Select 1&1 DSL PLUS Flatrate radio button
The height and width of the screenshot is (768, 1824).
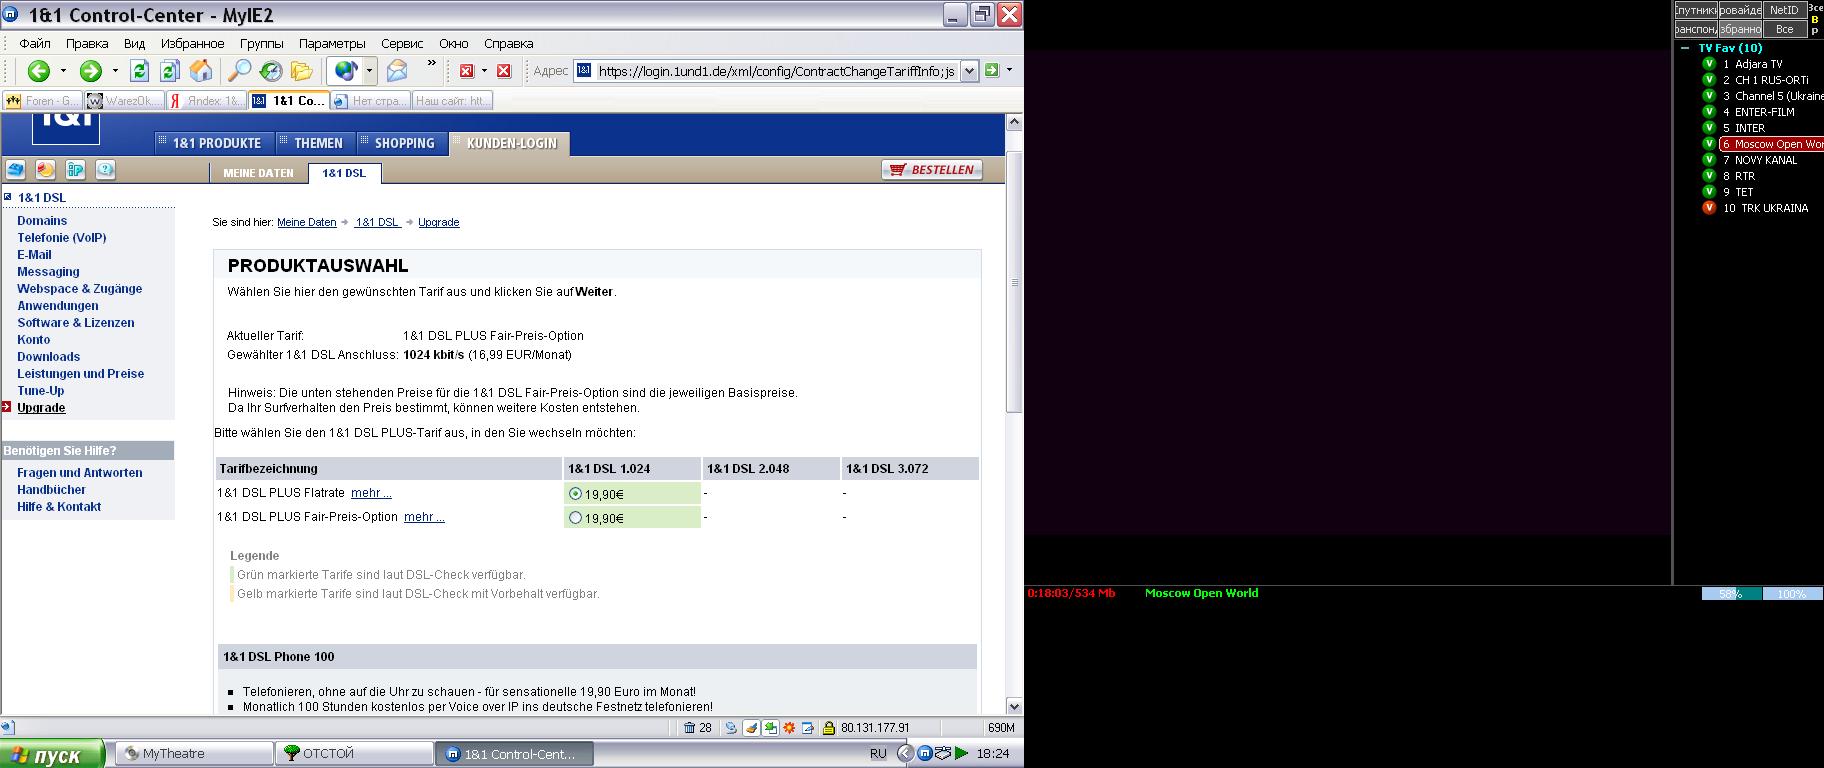point(575,493)
